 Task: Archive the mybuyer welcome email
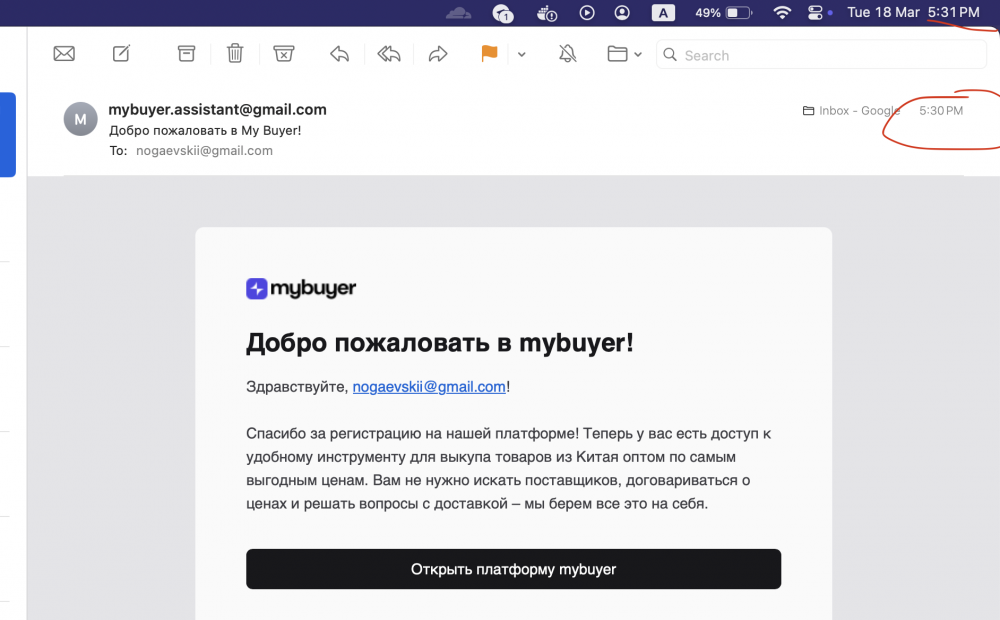click(186, 54)
